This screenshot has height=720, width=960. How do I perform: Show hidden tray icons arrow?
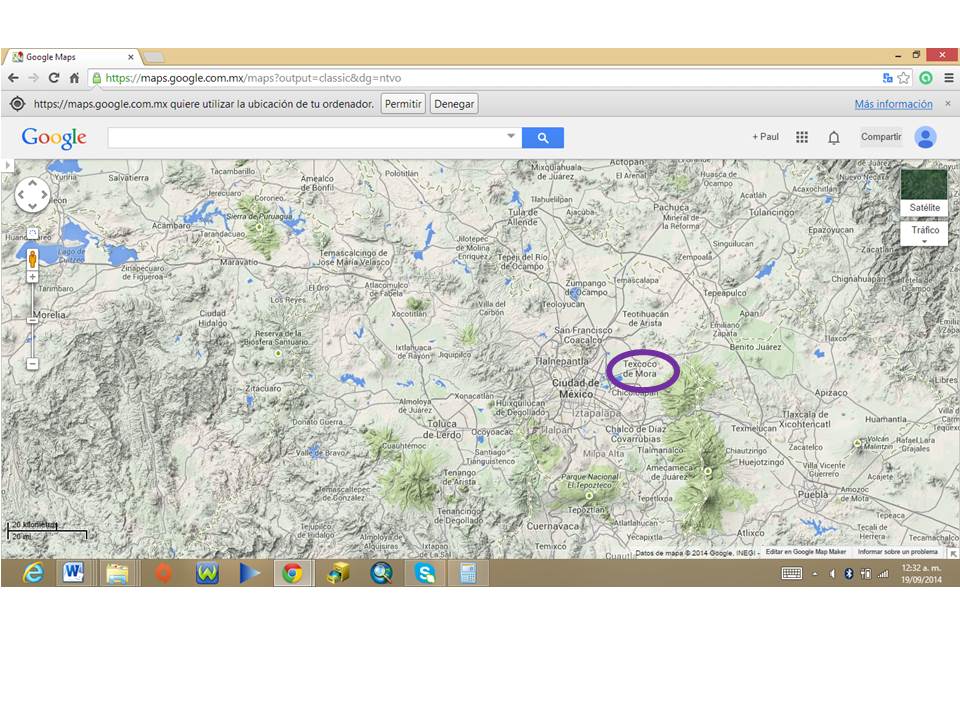tap(815, 574)
